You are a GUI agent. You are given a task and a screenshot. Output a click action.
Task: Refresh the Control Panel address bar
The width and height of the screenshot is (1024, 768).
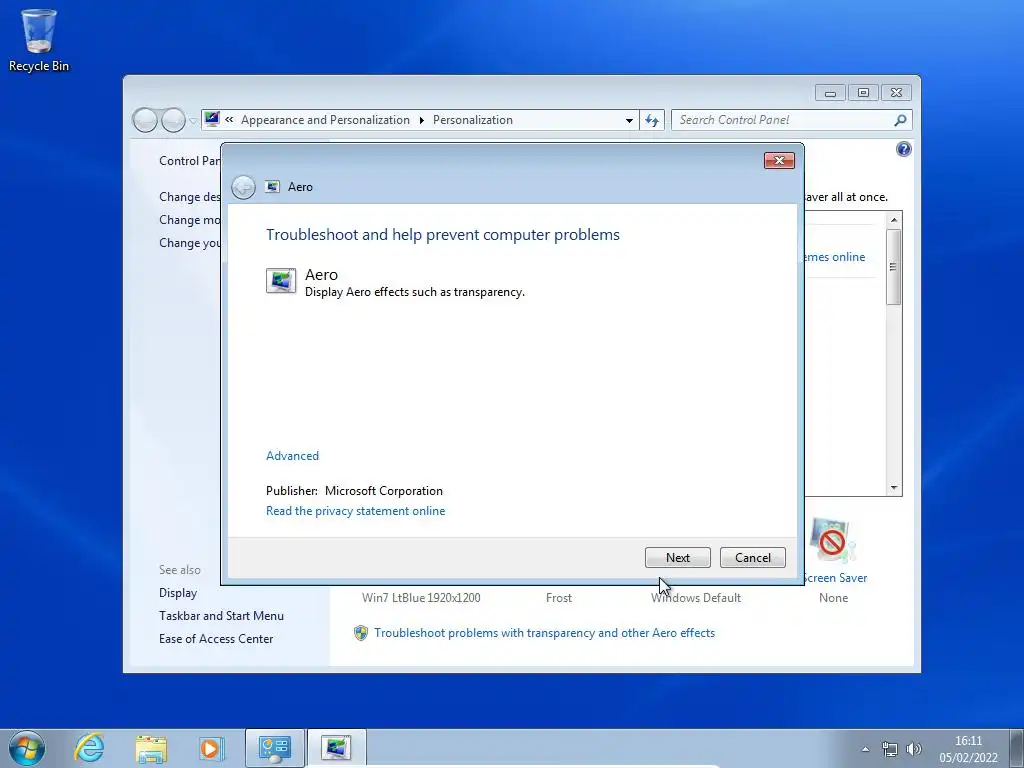[x=652, y=120]
